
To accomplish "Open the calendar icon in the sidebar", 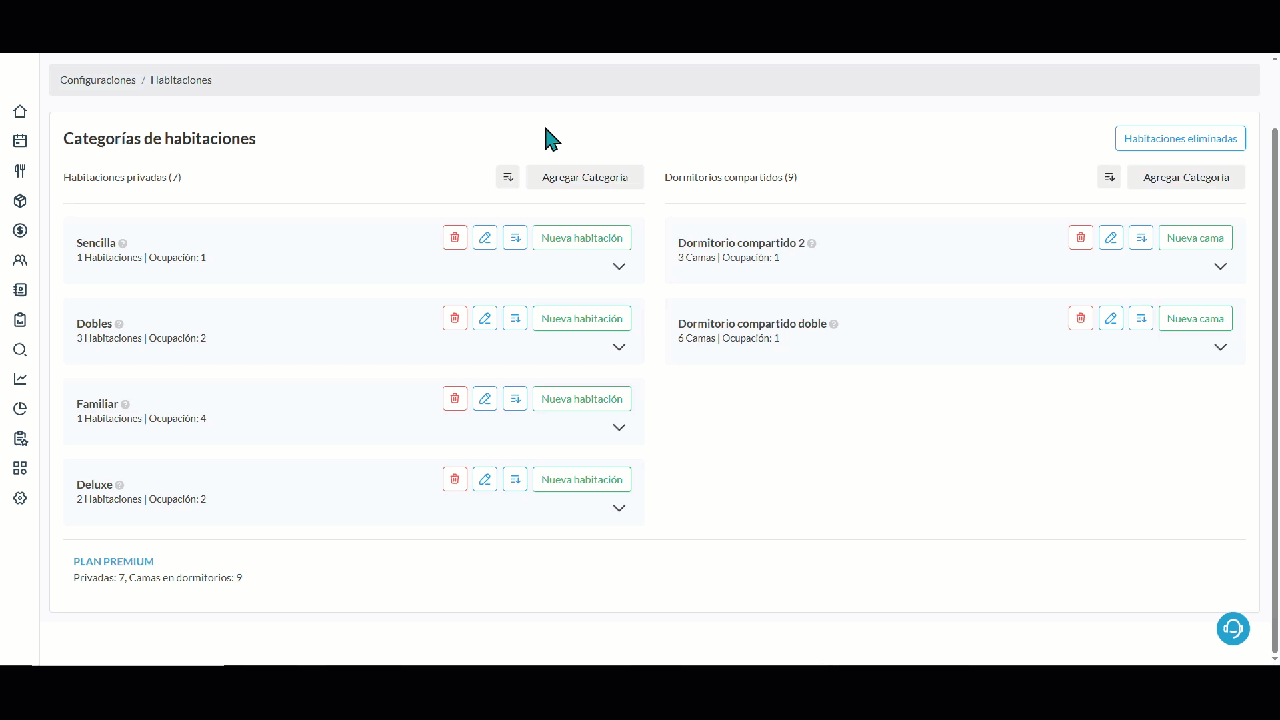I will click(x=20, y=141).
